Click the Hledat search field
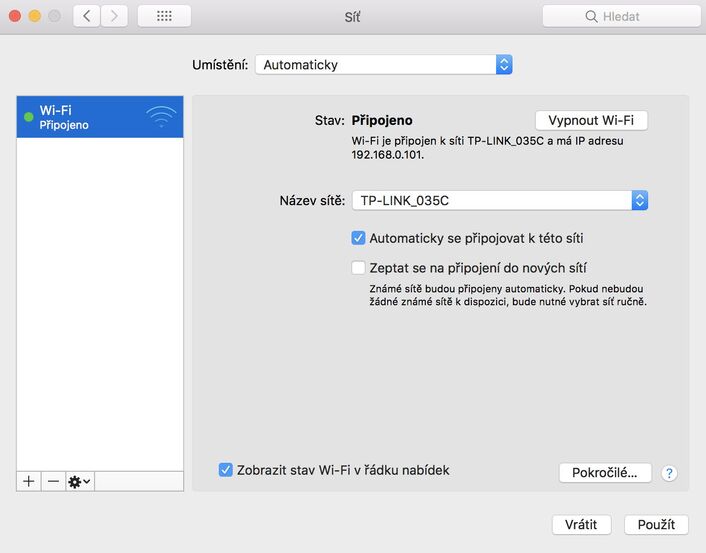 [621, 16]
